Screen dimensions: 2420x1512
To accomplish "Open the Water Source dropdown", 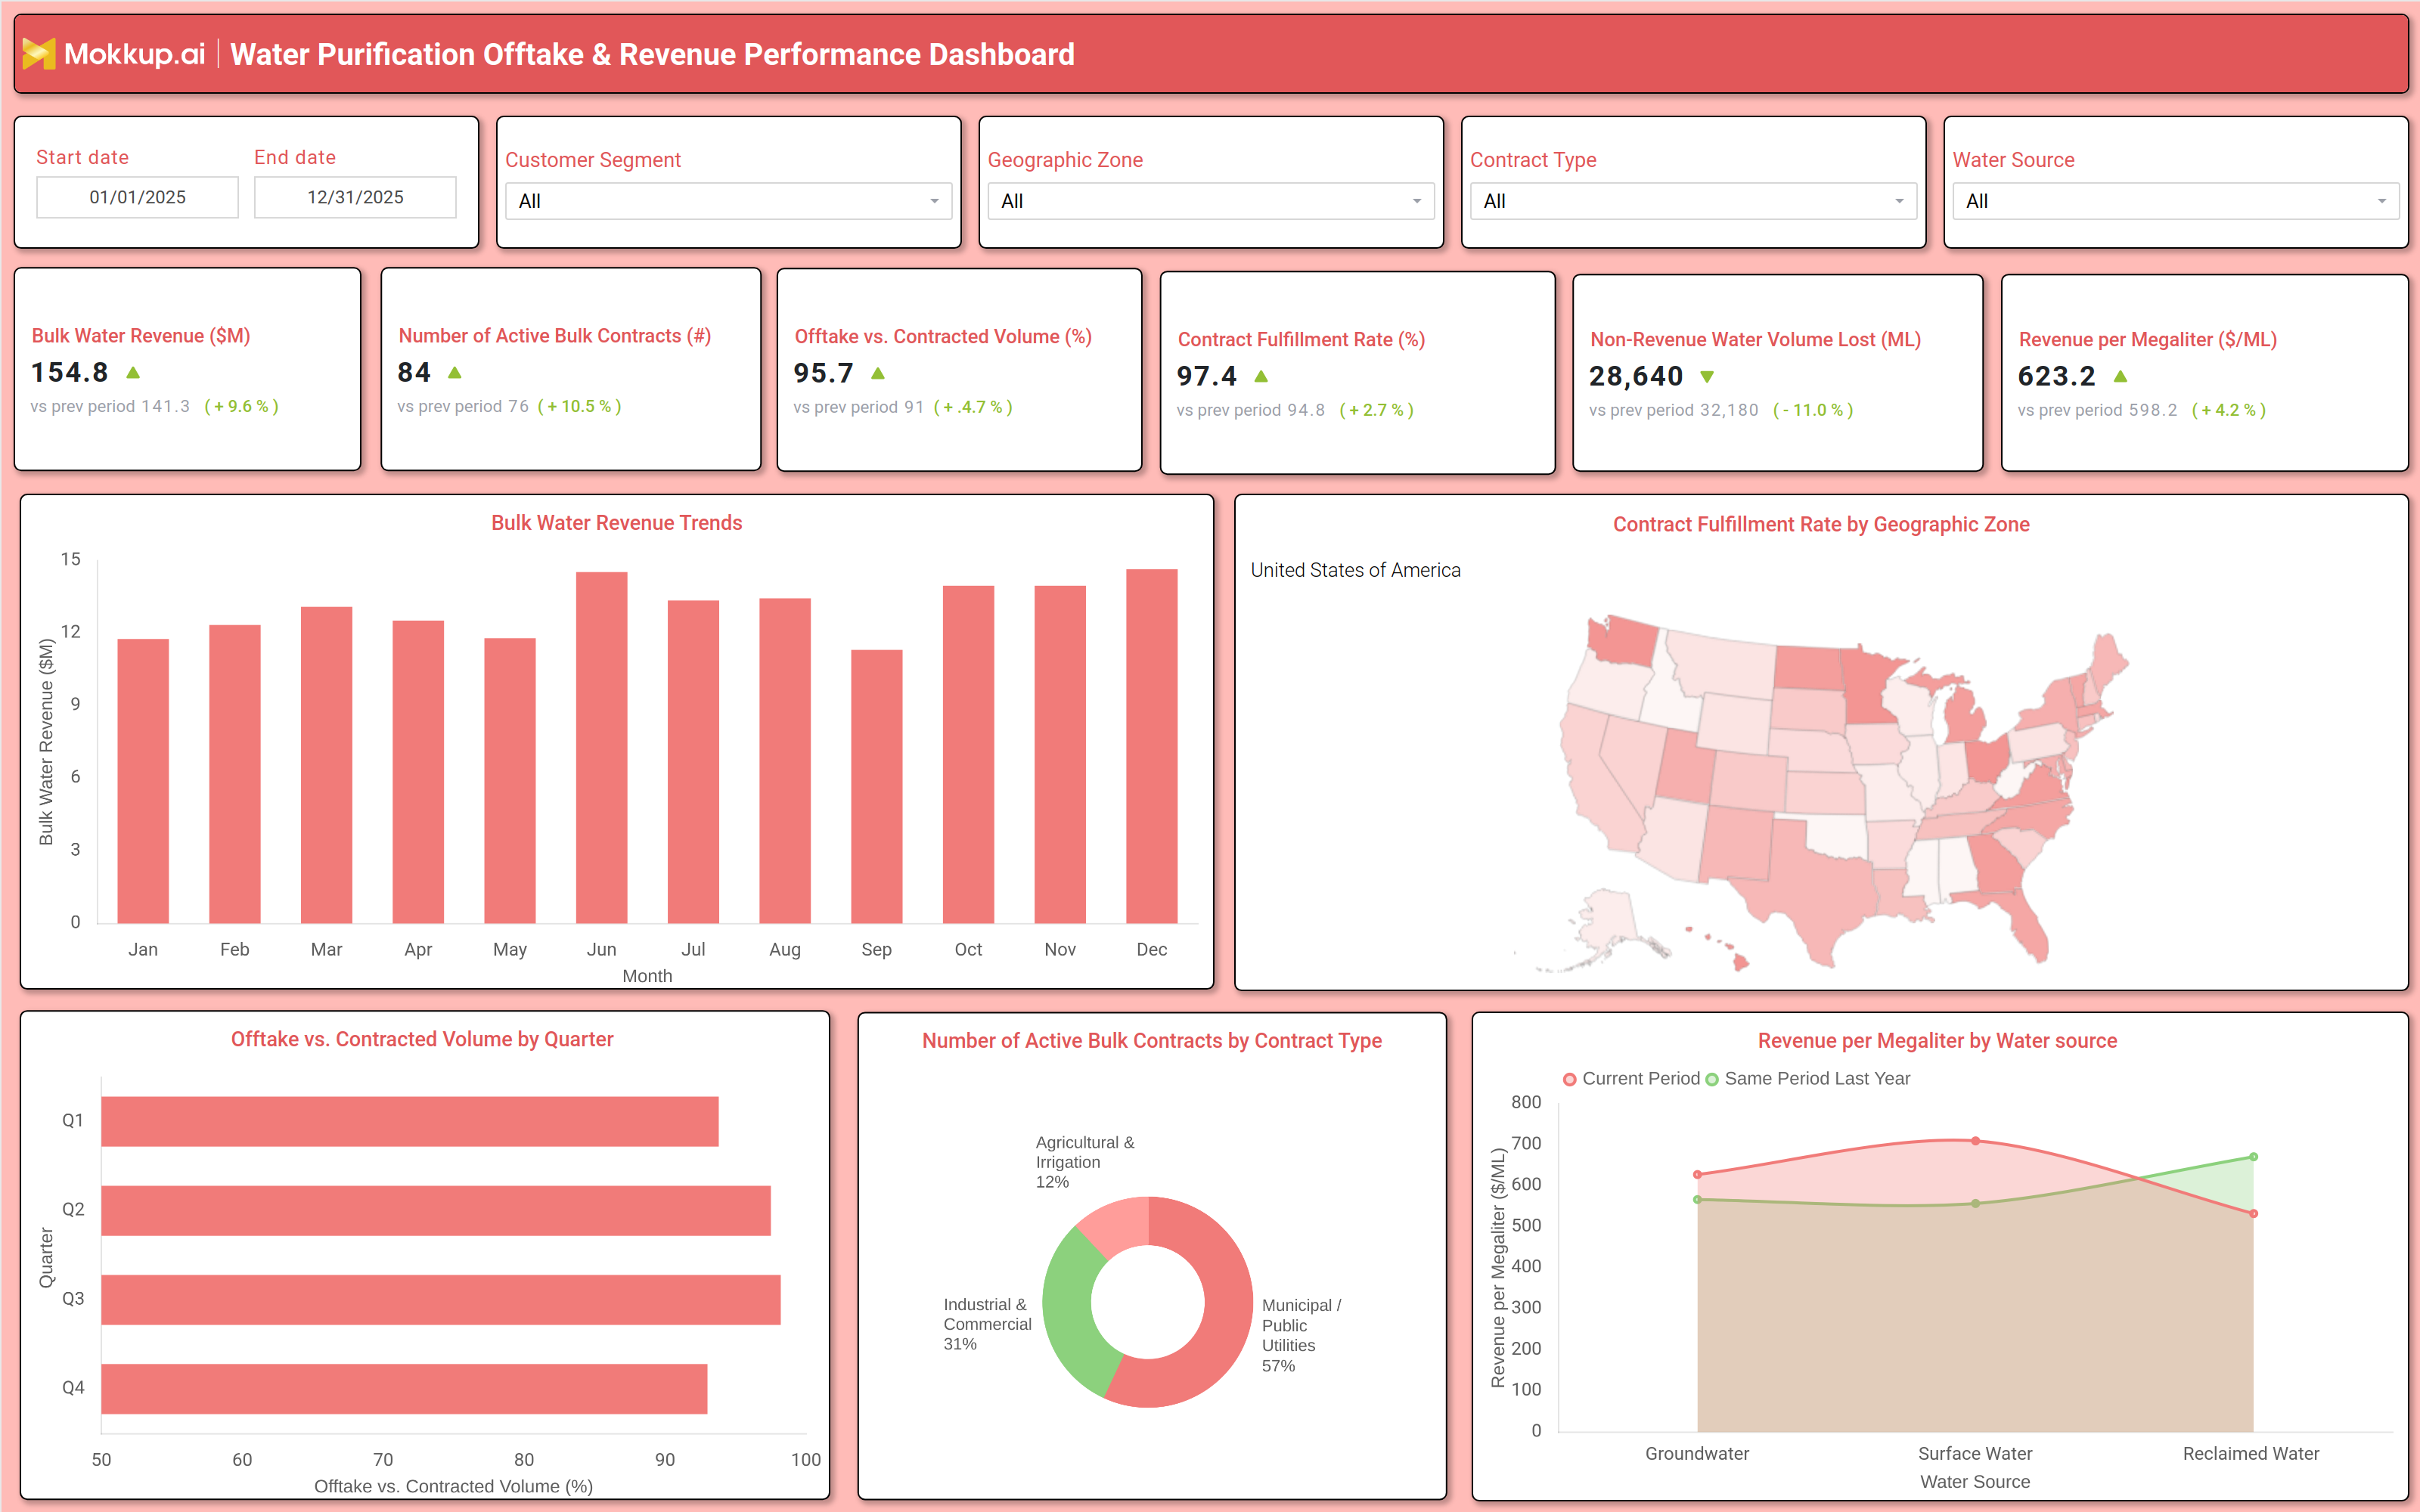I will [x=2175, y=201].
